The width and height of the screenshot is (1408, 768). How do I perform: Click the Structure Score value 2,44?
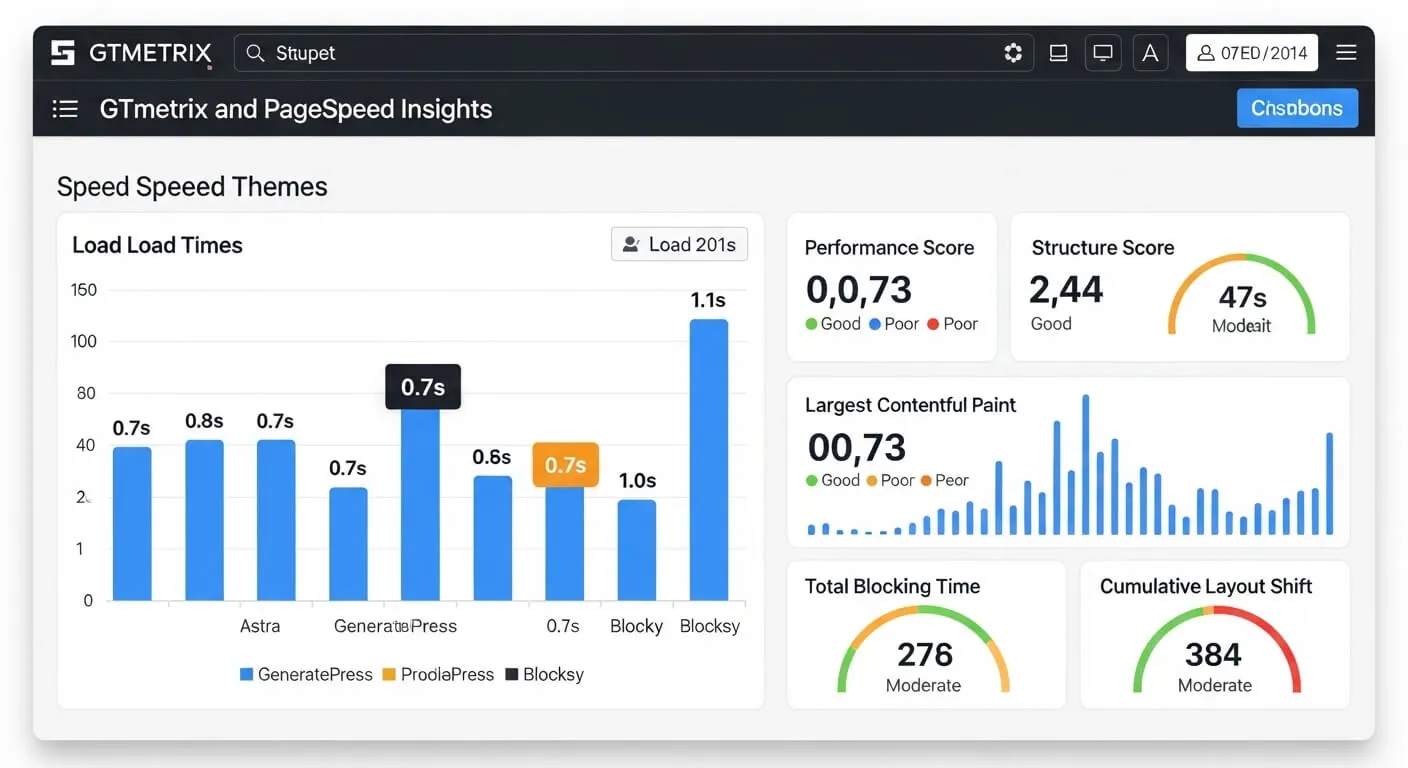(x=1066, y=290)
